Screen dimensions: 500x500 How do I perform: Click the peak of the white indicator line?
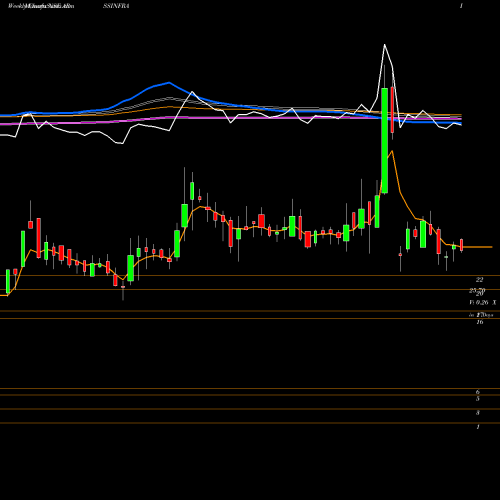tap(384, 44)
